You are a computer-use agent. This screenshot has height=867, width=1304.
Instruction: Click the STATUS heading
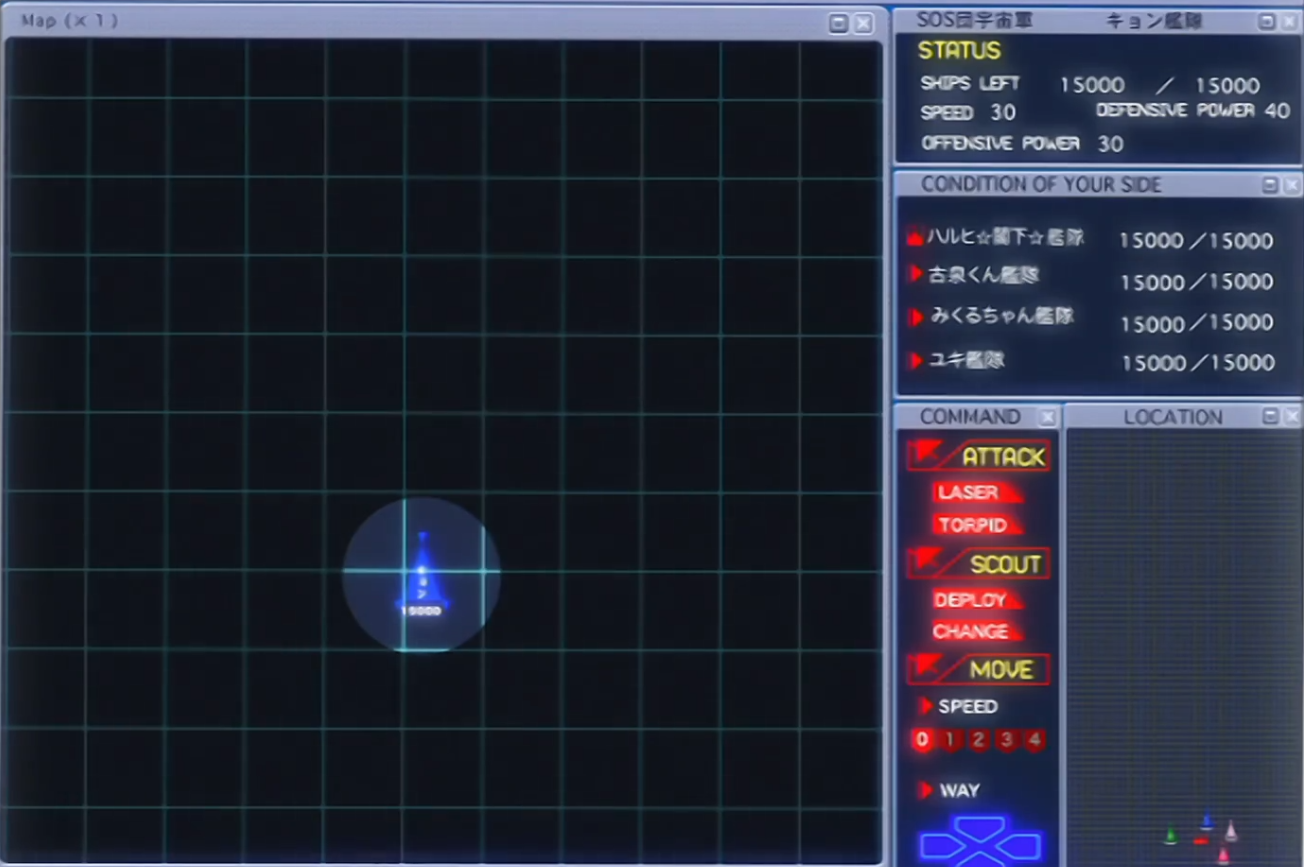959,50
